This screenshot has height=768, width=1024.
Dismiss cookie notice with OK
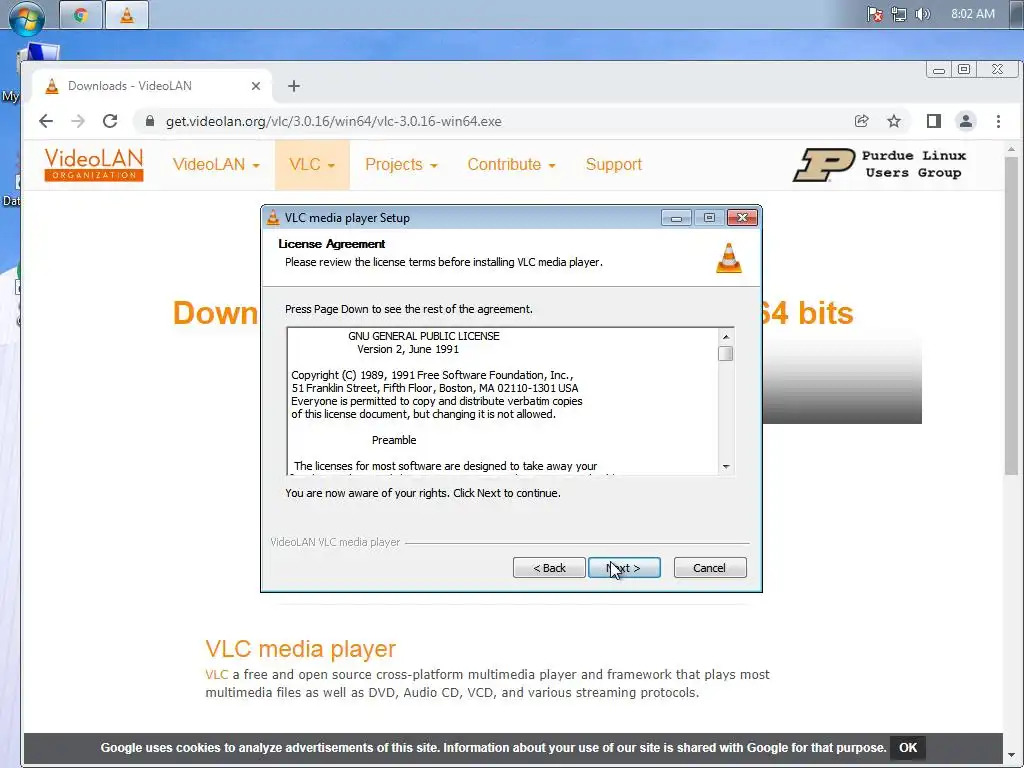pyautogui.click(x=908, y=748)
